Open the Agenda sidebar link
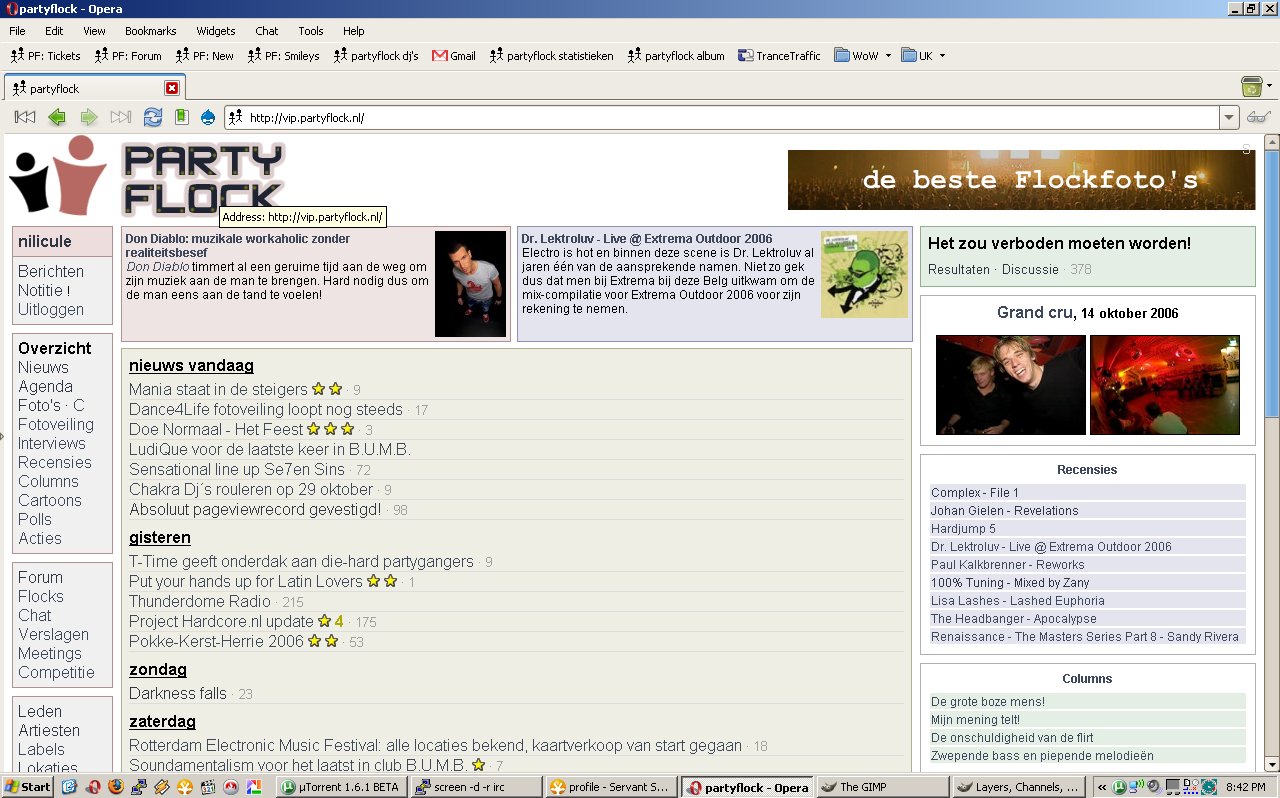 tap(45, 386)
